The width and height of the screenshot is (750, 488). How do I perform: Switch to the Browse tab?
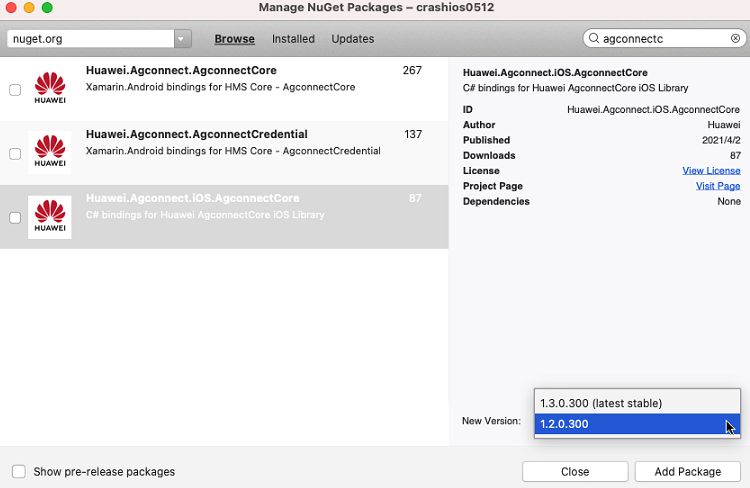point(234,39)
